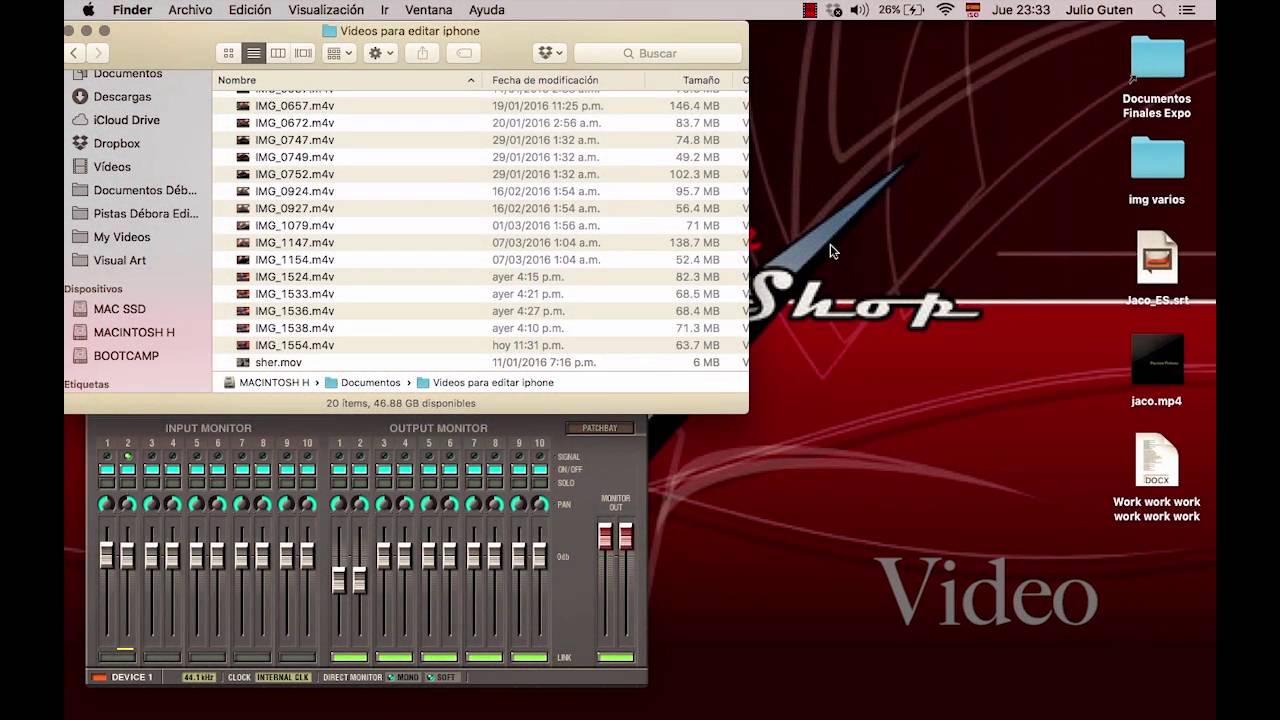
Task: Click the edit tags toolbar icon
Action: click(464, 53)
